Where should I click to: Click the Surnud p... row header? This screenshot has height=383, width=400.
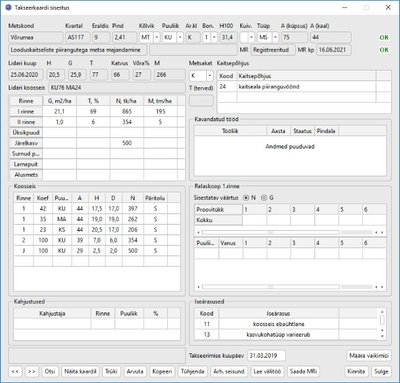[26, 154]
